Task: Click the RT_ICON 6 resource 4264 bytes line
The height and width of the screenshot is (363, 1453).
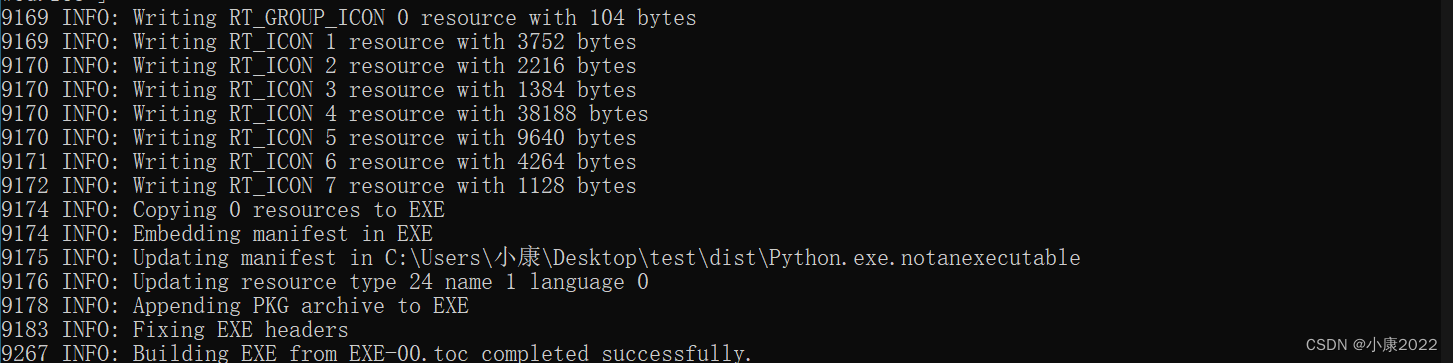Action: coord(318,162)
